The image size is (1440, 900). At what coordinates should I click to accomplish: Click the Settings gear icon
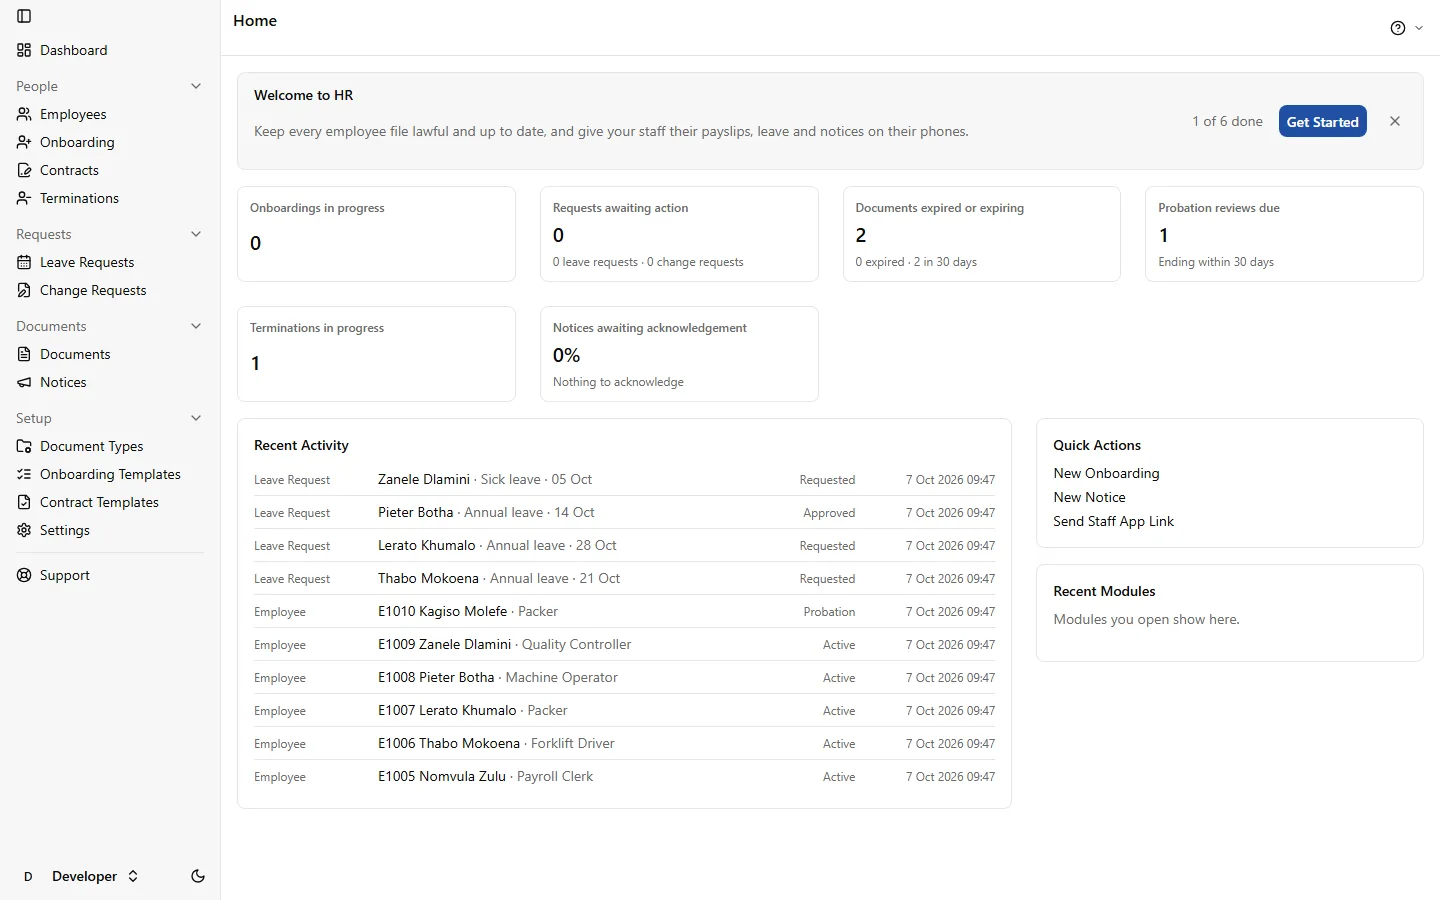pos(24,530)
